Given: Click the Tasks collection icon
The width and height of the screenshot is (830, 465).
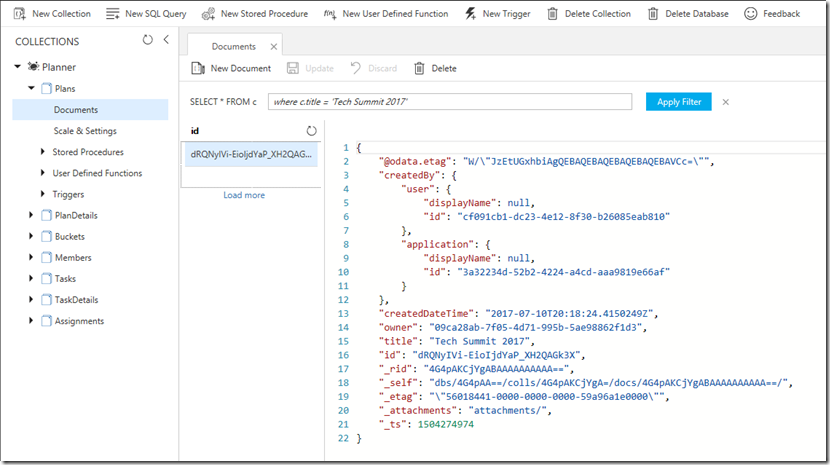Looking at the screenshot, I should [47, 279].
